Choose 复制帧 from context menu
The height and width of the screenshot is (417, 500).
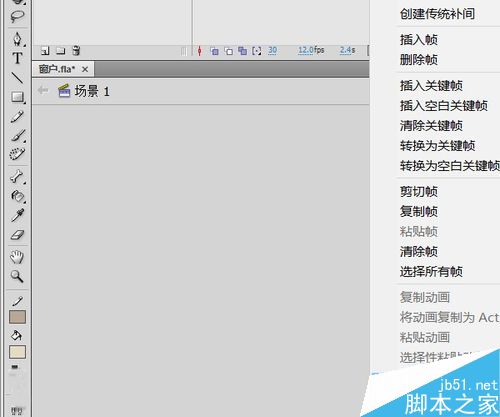[x=419, y=211]
